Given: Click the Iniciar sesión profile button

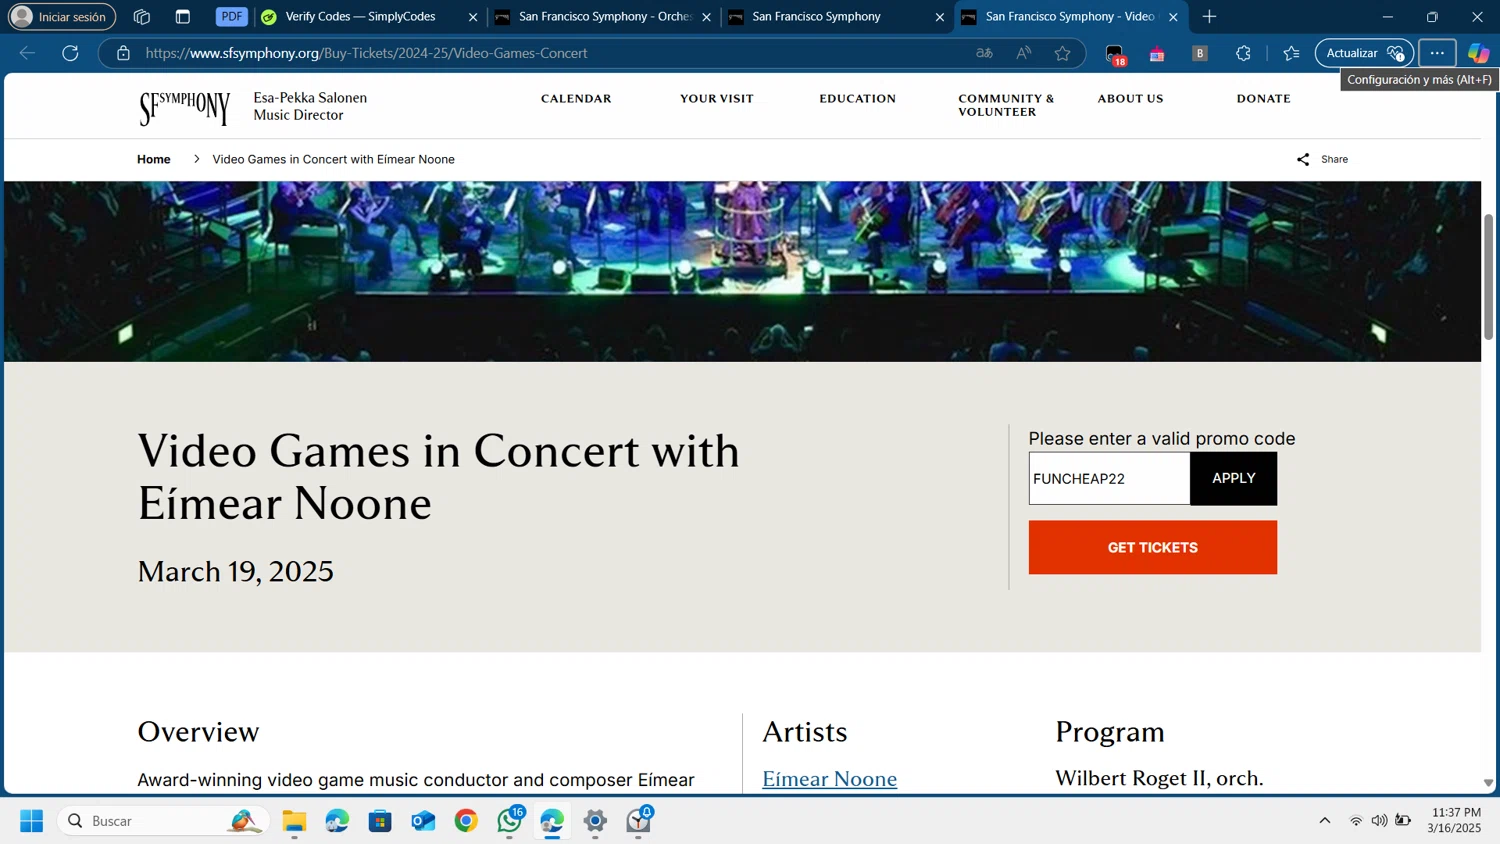Looking at the screenshot, I should pos(62,17).
